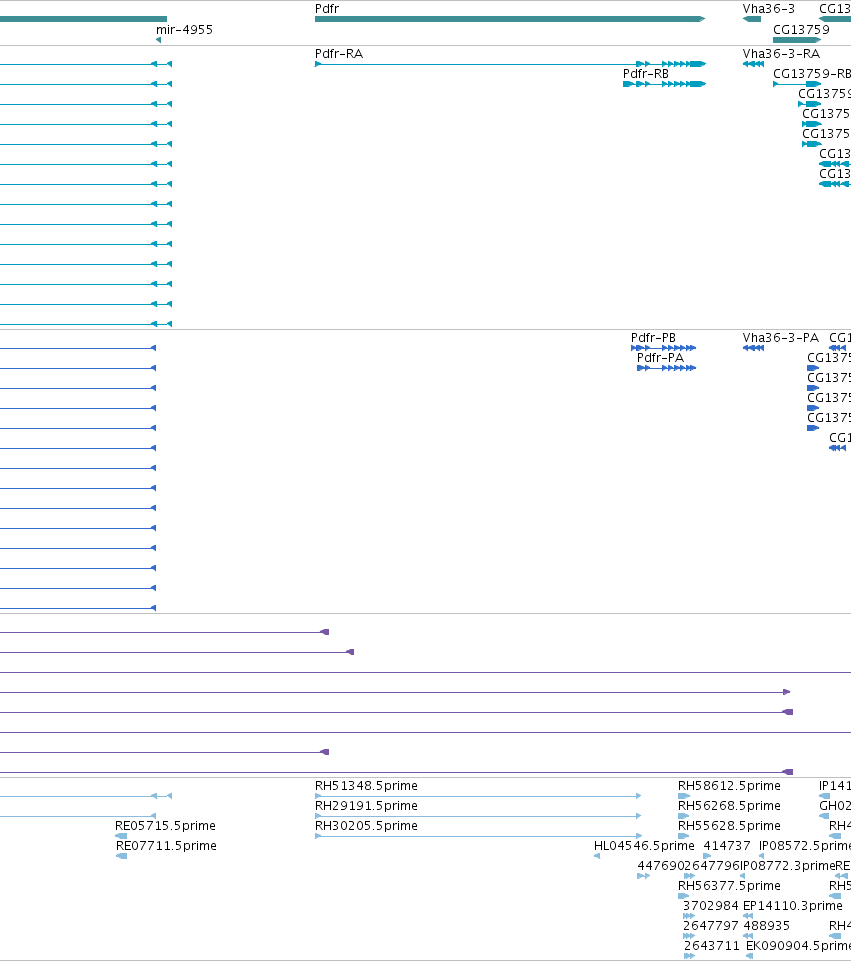Viewport: 851px width, 961px height.
Task: Select the Pdfr-PA protein label
Action: coord(660,357)
